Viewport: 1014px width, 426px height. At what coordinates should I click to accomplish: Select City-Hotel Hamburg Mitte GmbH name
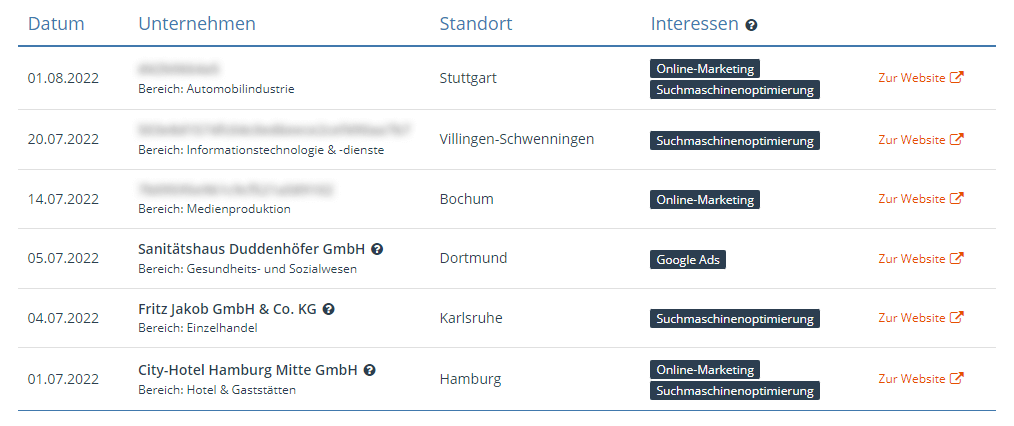(x=247, y=370)
